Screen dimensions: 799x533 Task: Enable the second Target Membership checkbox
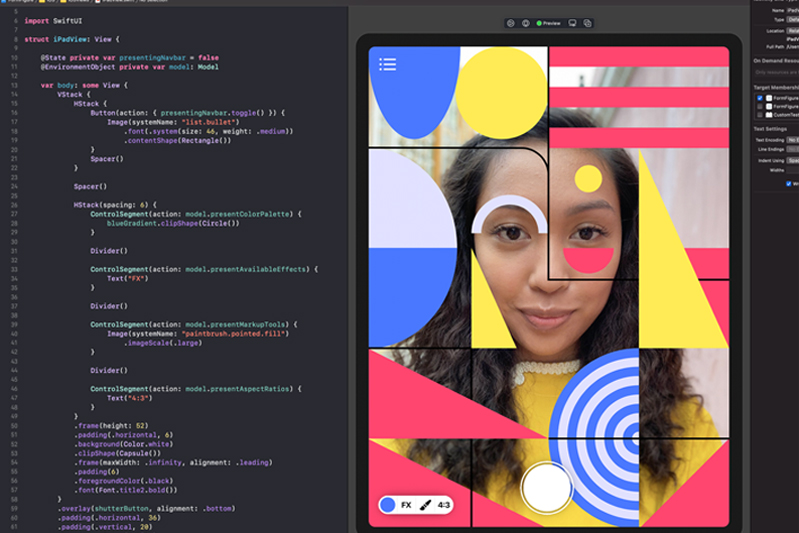coord(760,106)
